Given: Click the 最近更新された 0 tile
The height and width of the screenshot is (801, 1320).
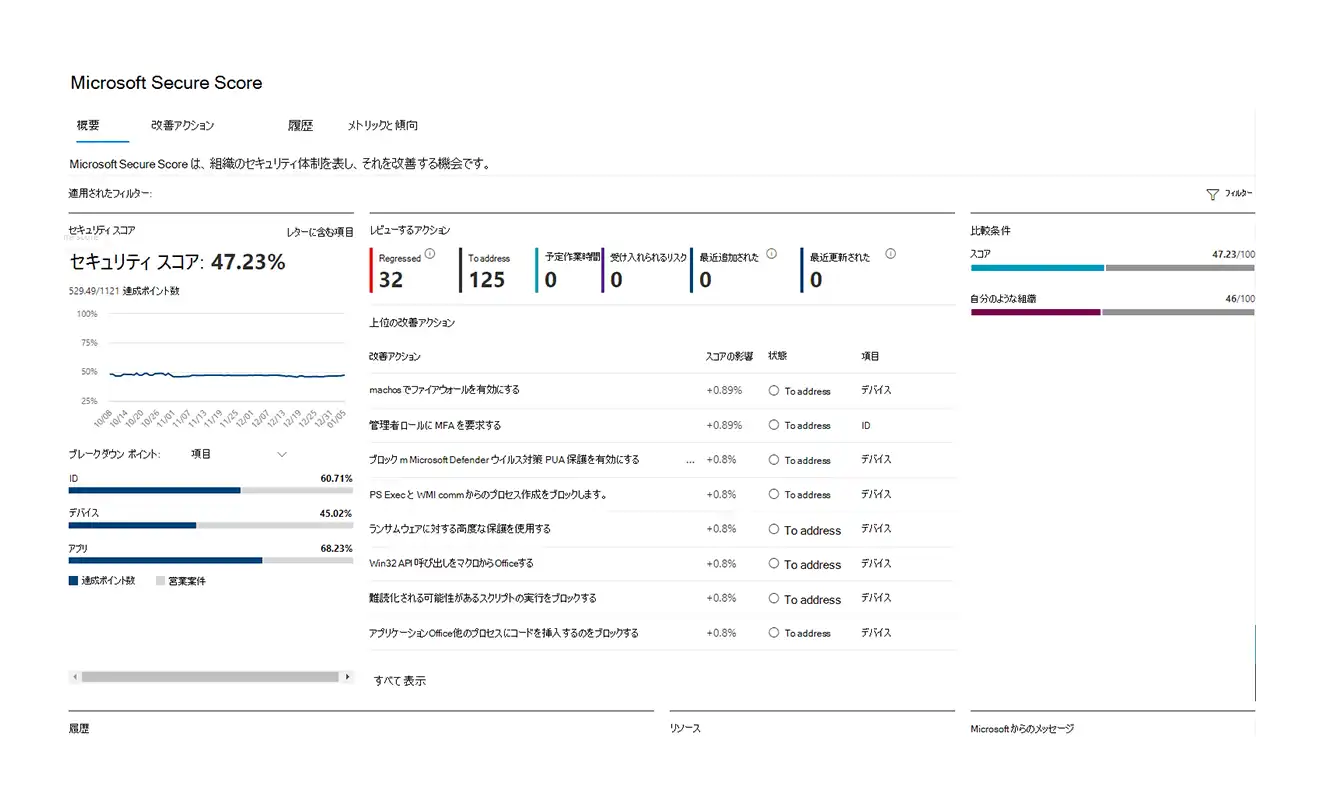Looking at the screenshot, I should 850,271.
